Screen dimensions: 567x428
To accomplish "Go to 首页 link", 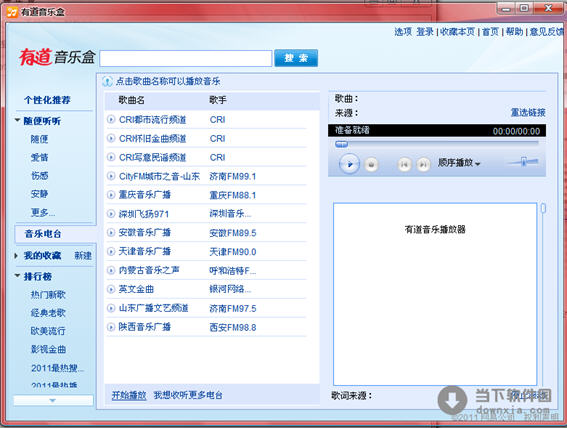I will 490,32.
